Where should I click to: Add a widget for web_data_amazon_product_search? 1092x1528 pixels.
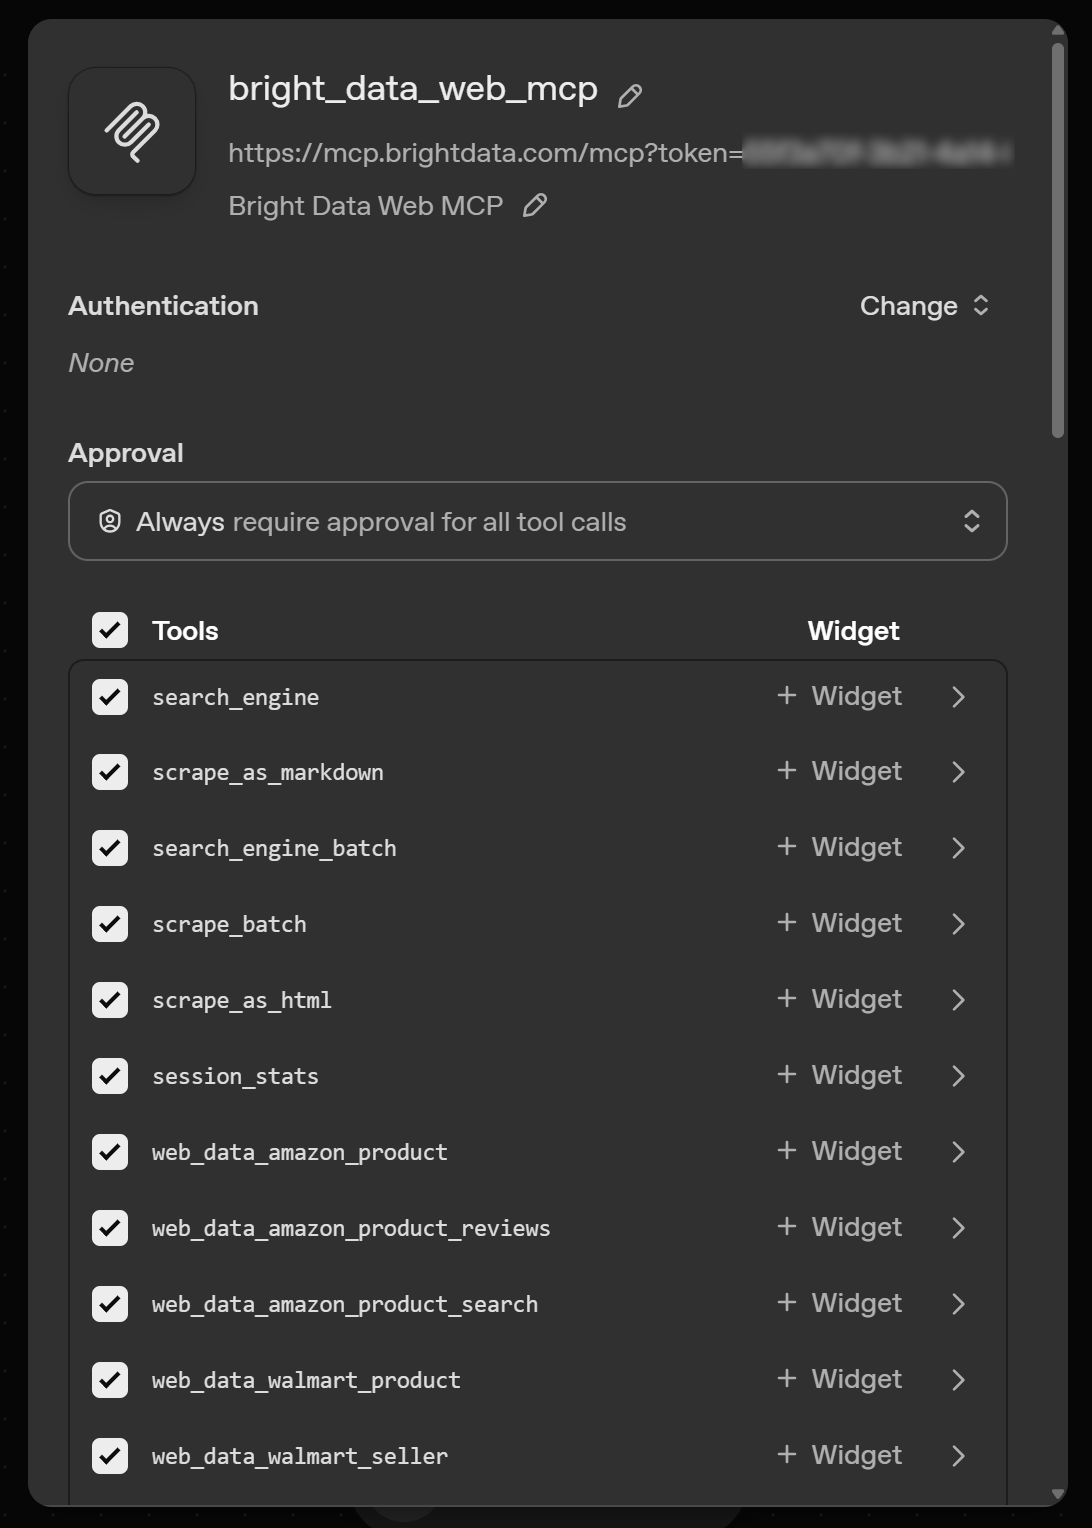[838, 1303]
